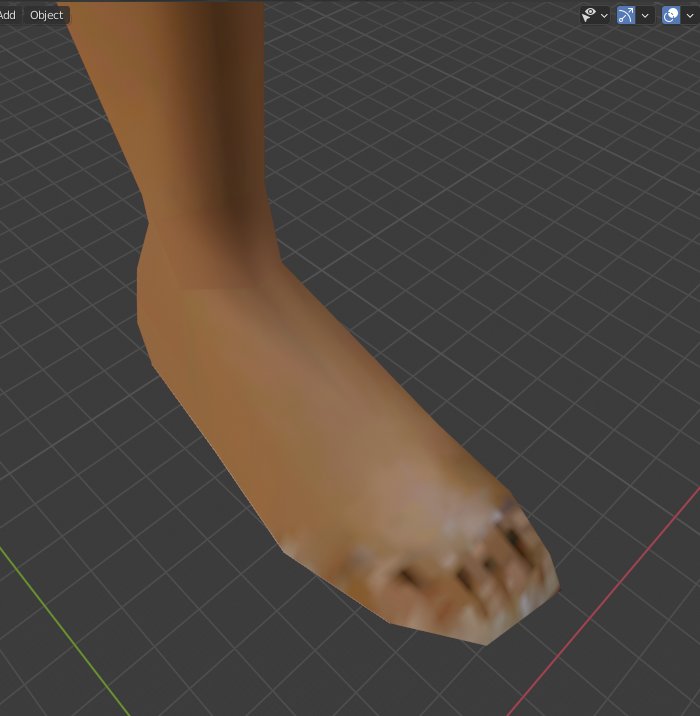Expand the chevron beside the eye-cursor icon

click(x=604, y=16)
